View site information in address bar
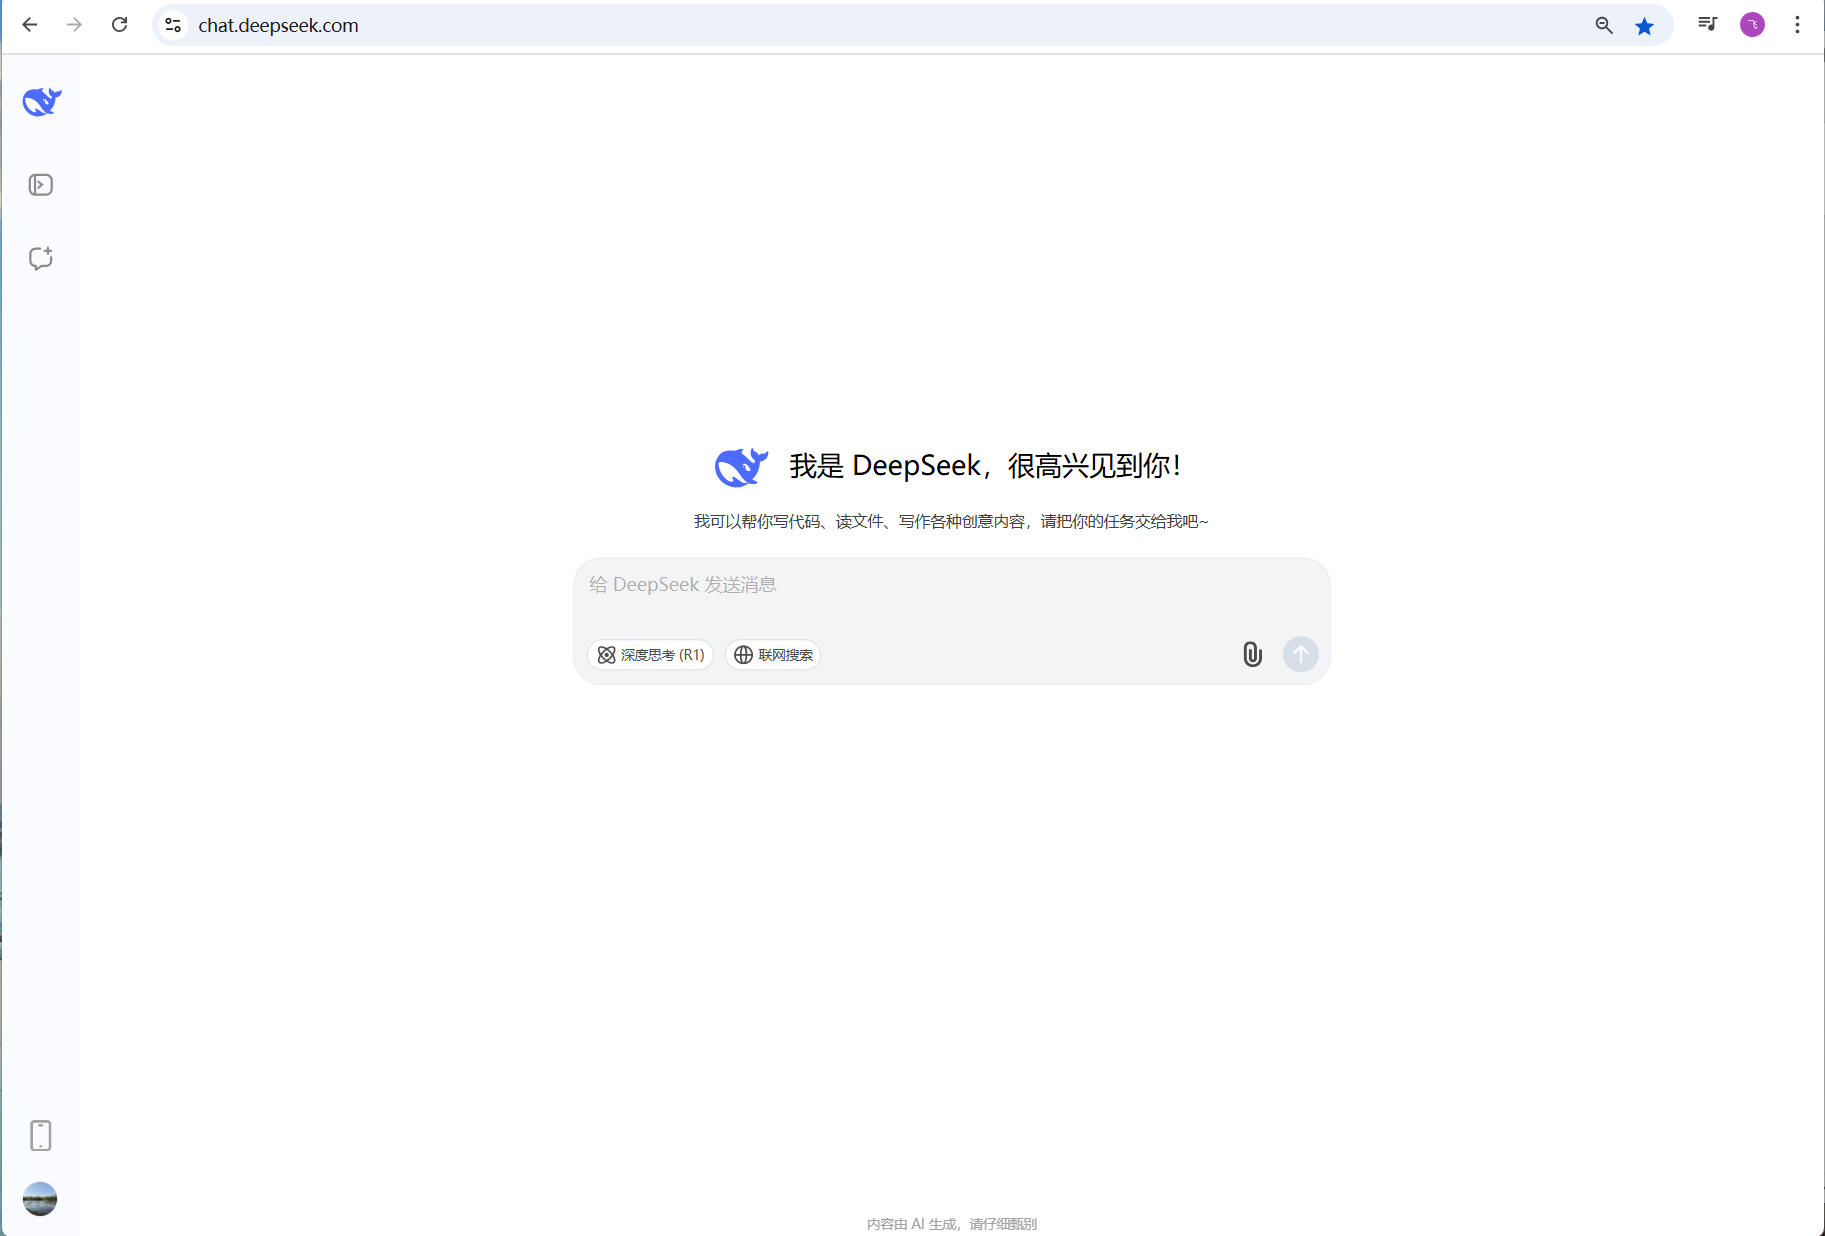The image size is (1825, 1236). tap(173, 25)
